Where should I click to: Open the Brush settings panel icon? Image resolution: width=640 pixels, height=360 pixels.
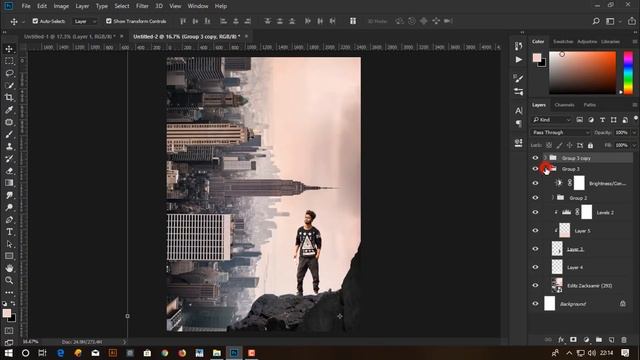[x=518, y=78]
